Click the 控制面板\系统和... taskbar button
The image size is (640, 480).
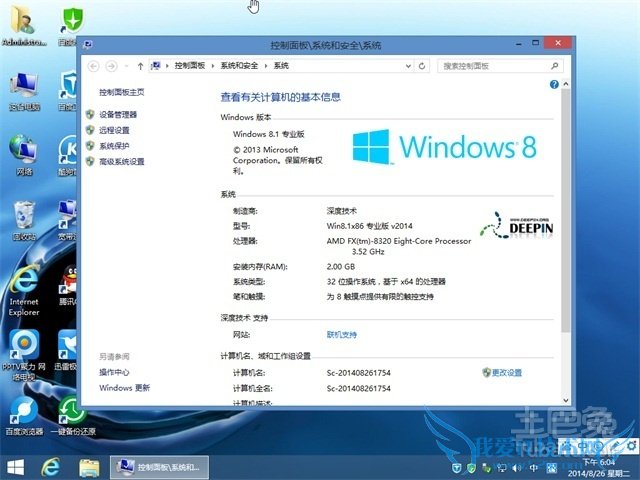pos(160,467)
